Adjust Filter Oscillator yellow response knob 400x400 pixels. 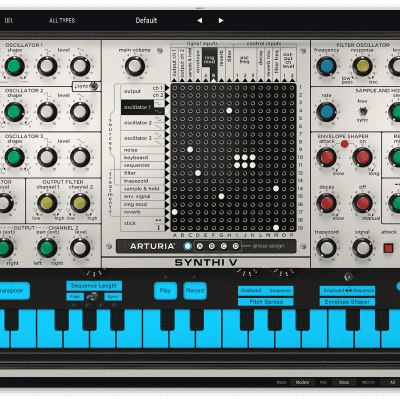coord(362,66)
